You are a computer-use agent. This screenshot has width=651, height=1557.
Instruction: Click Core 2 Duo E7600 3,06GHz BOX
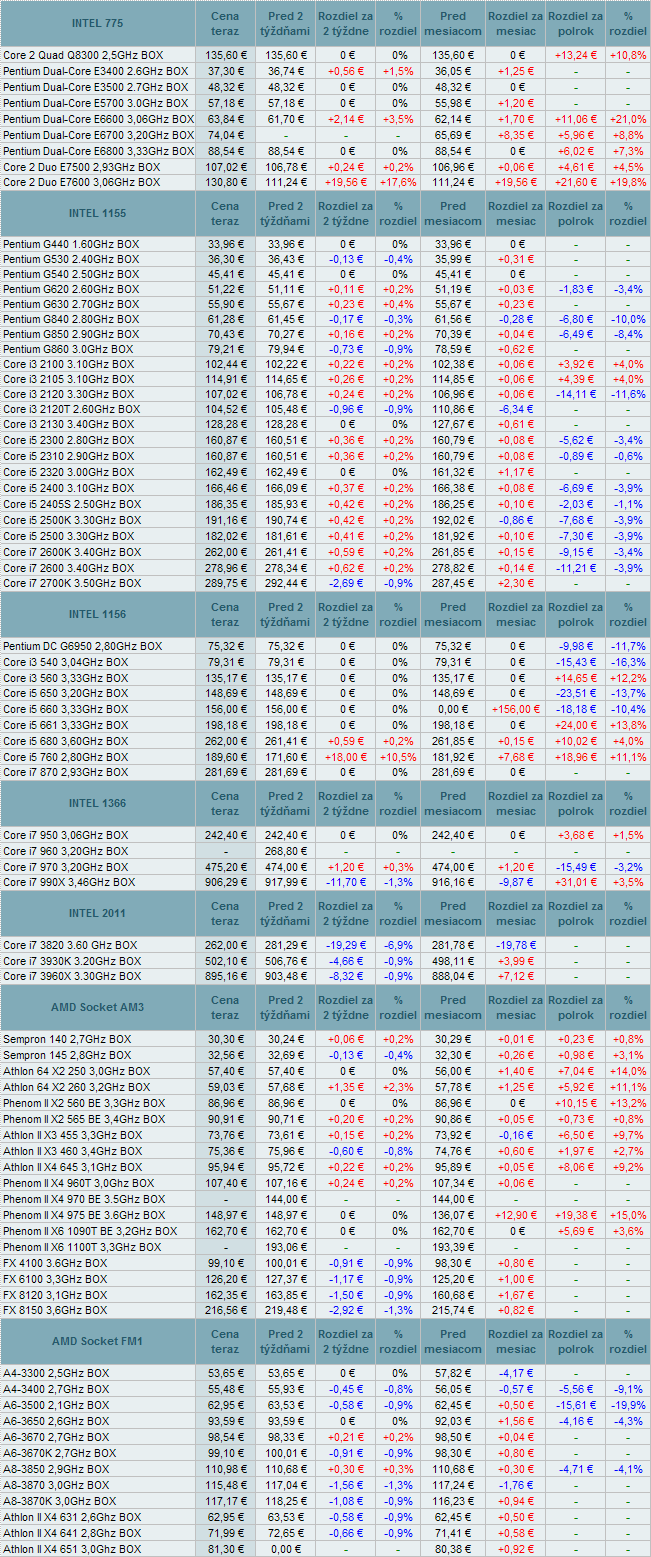pos(81,183)
